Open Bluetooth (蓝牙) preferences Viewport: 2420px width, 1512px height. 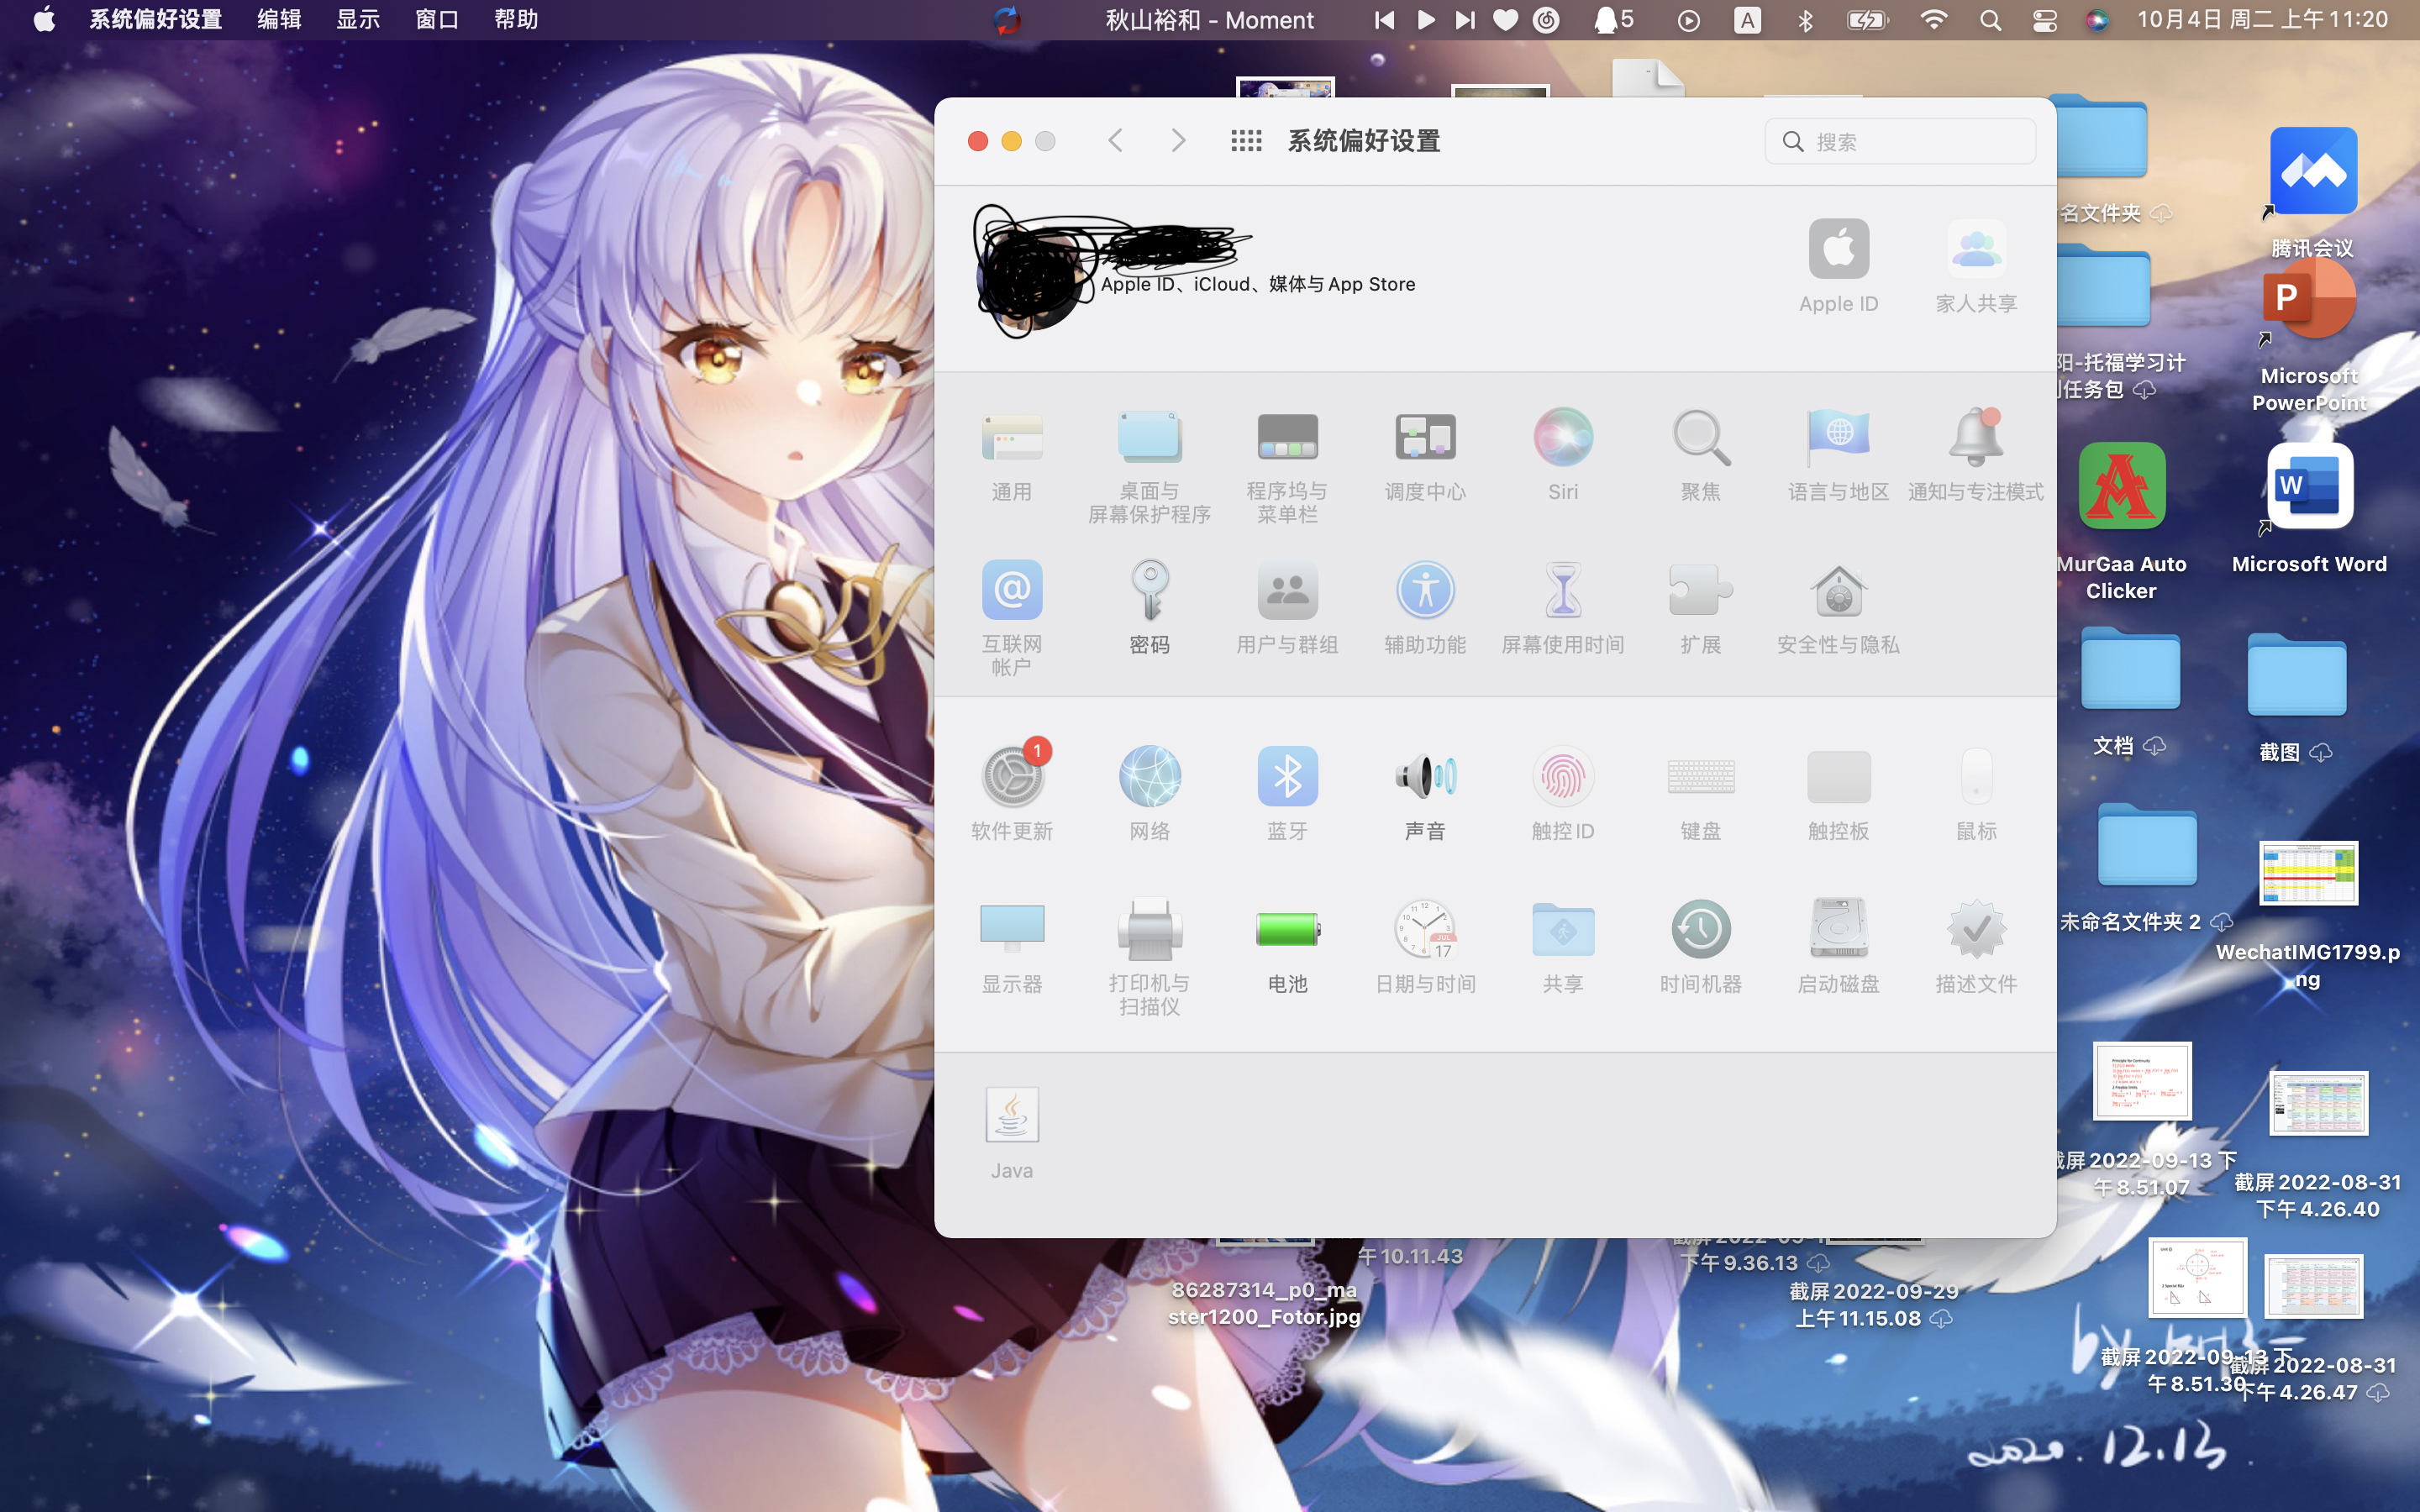[1287, 777]
